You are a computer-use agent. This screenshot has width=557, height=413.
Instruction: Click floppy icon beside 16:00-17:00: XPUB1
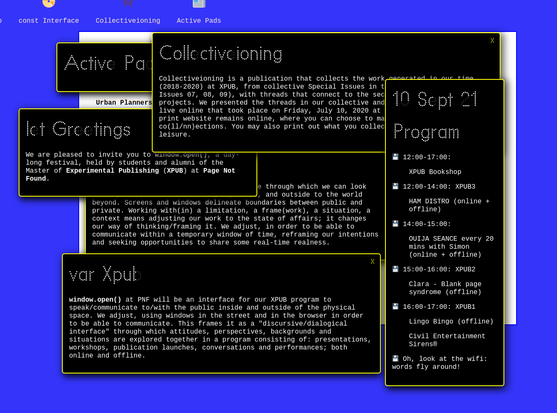click(x=395, y=306)
